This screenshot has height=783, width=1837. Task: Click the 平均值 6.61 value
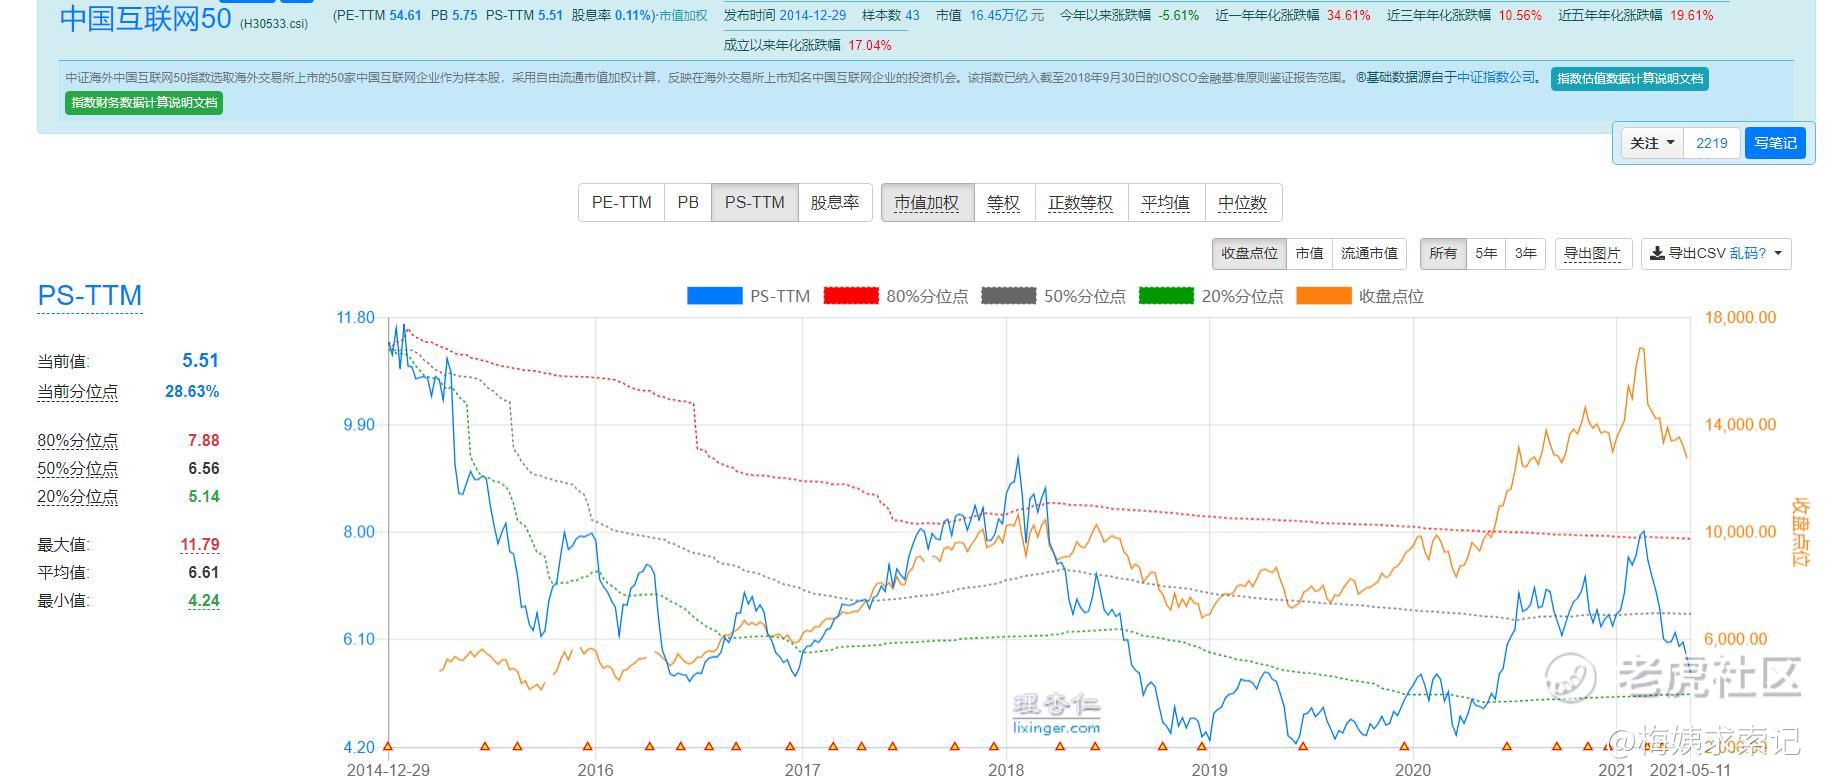(204, 573)
